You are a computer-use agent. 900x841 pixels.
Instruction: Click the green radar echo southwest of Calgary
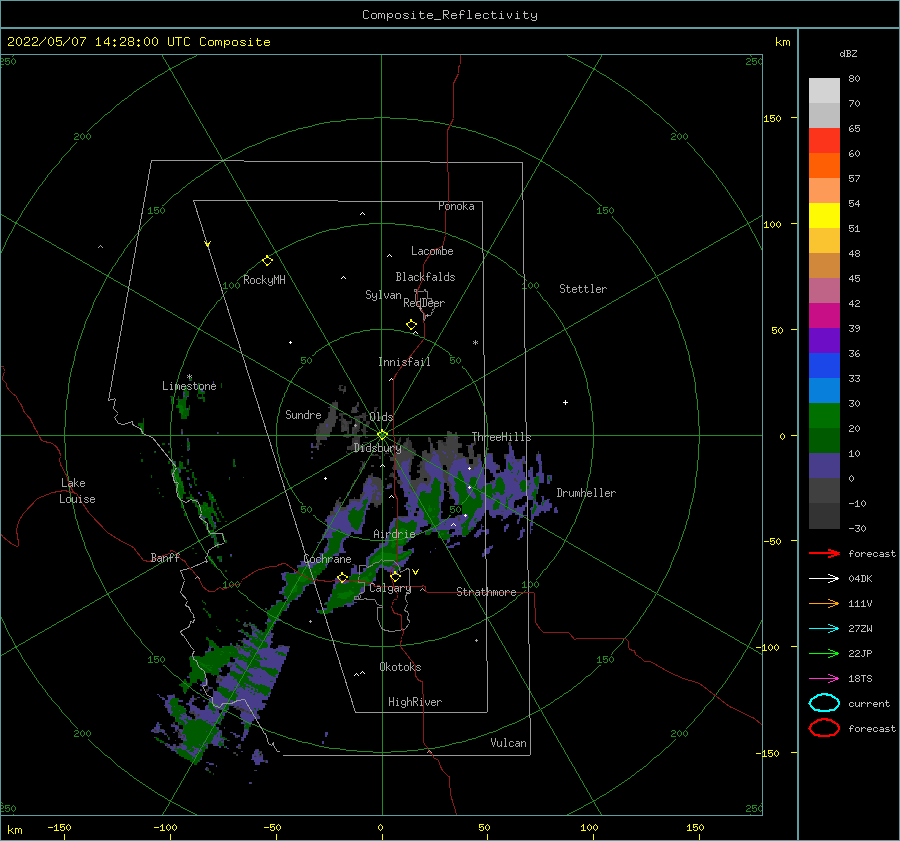[343, 597]
